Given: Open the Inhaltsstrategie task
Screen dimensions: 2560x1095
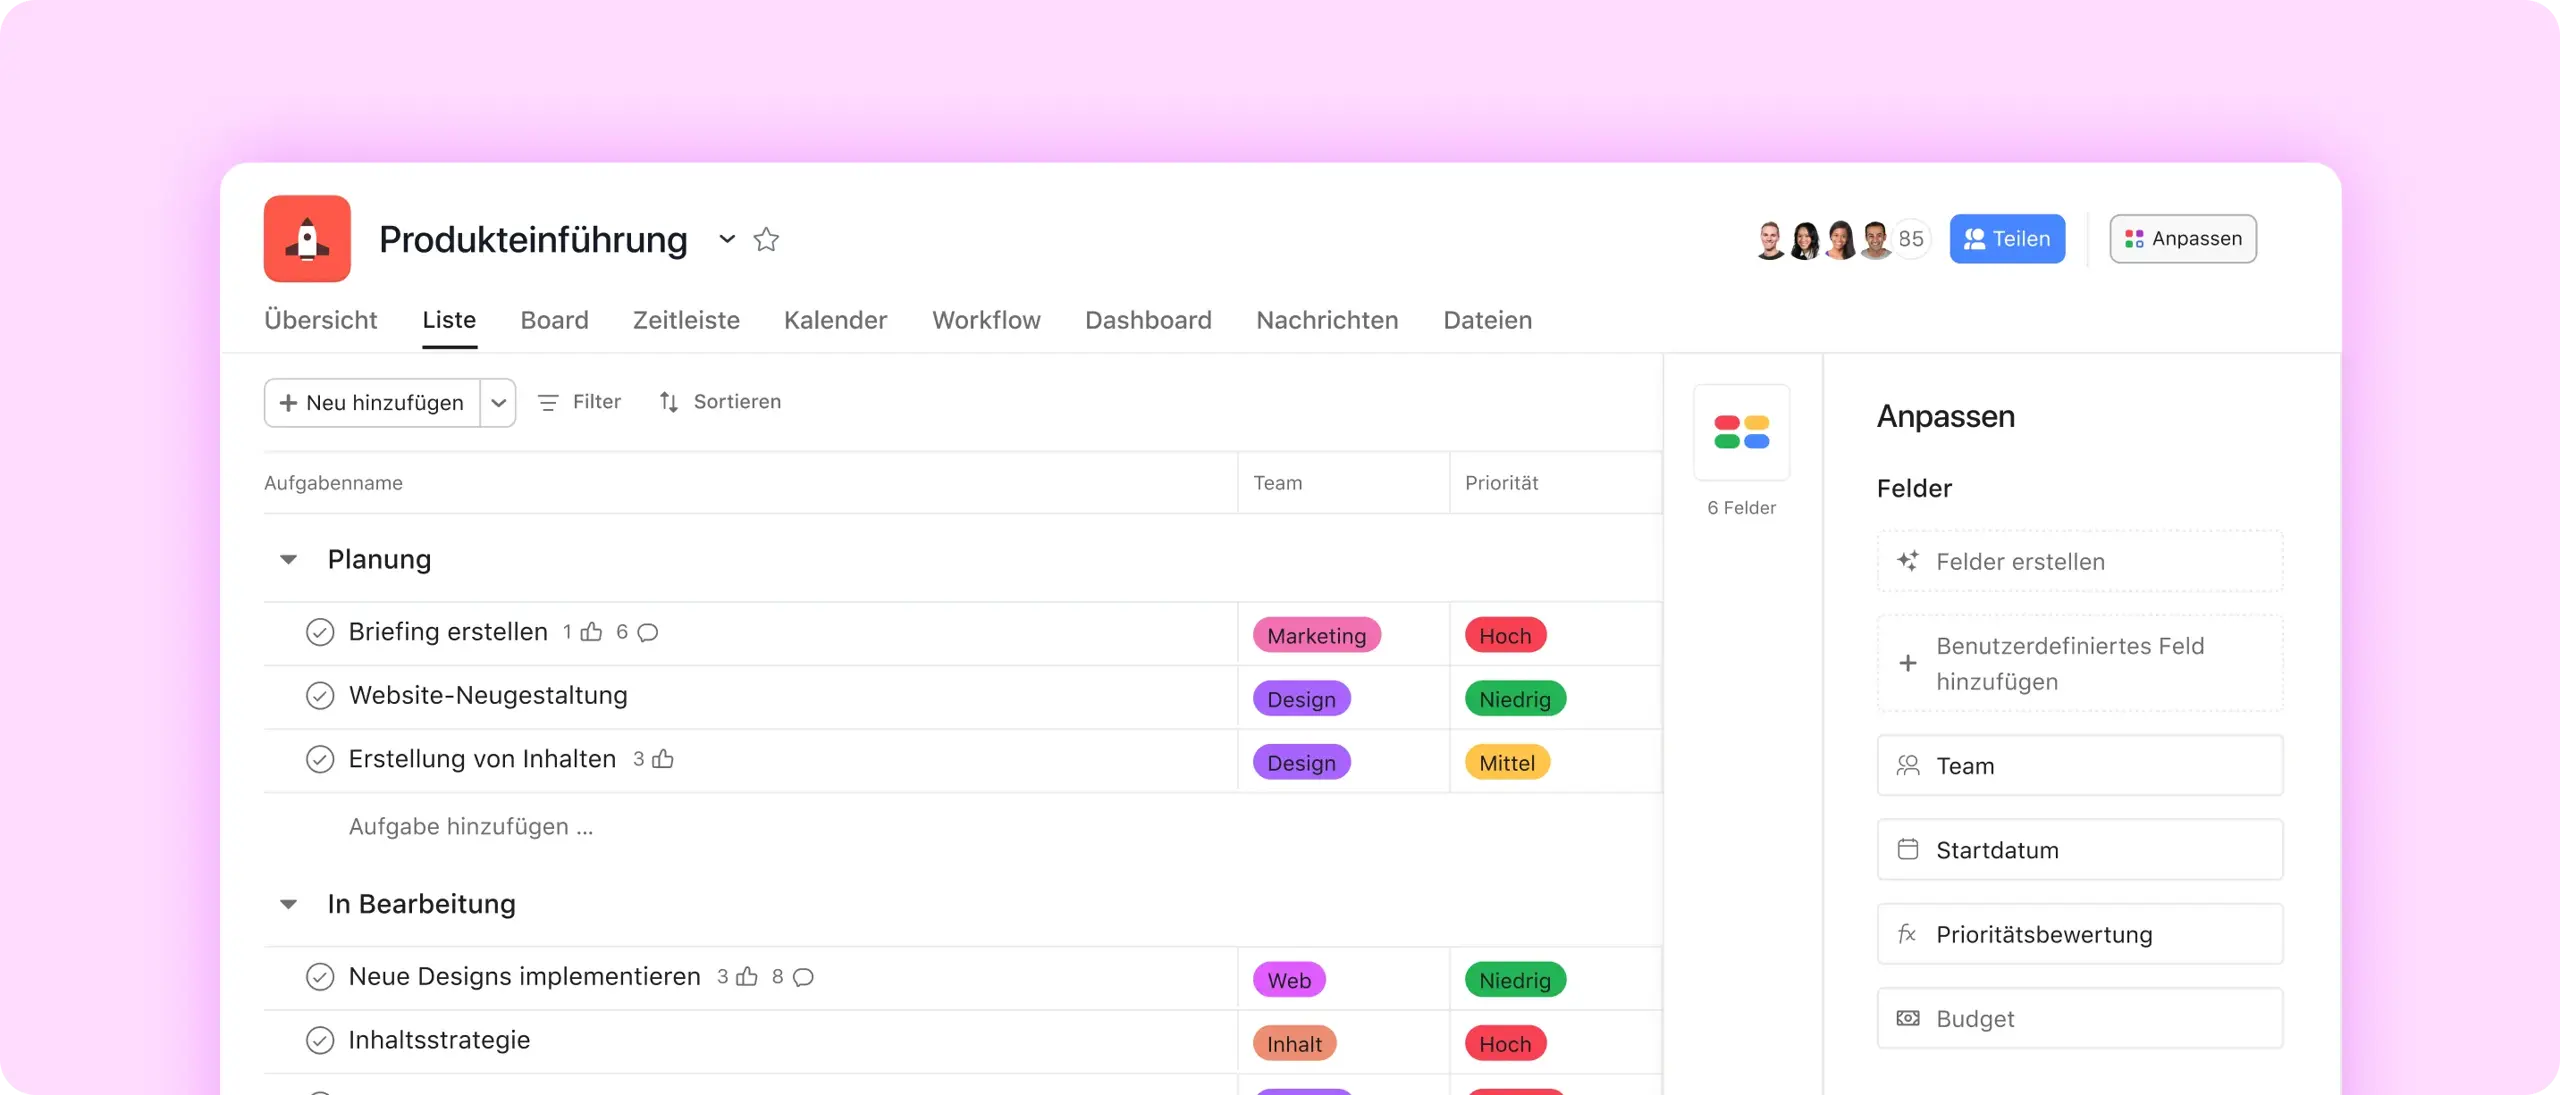Looking at the screenshot, I should coord(439,1041).
